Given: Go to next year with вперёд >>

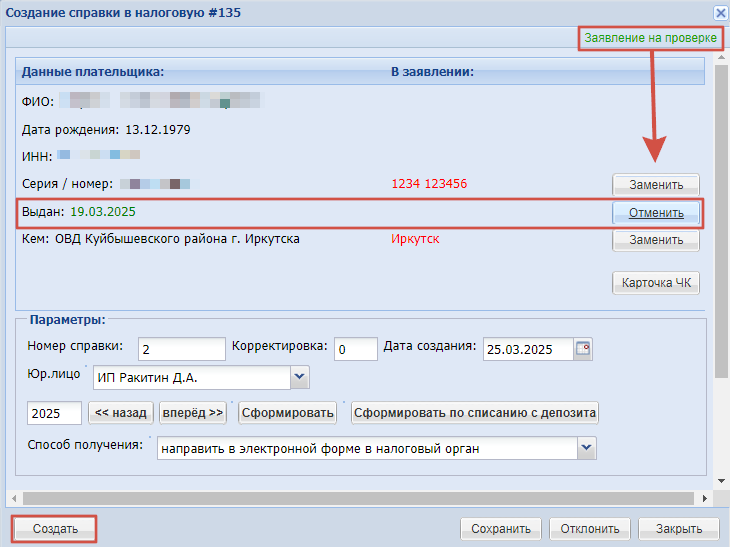Looking at the screenshot, I should pyautogui.click(x=193, y=413).
